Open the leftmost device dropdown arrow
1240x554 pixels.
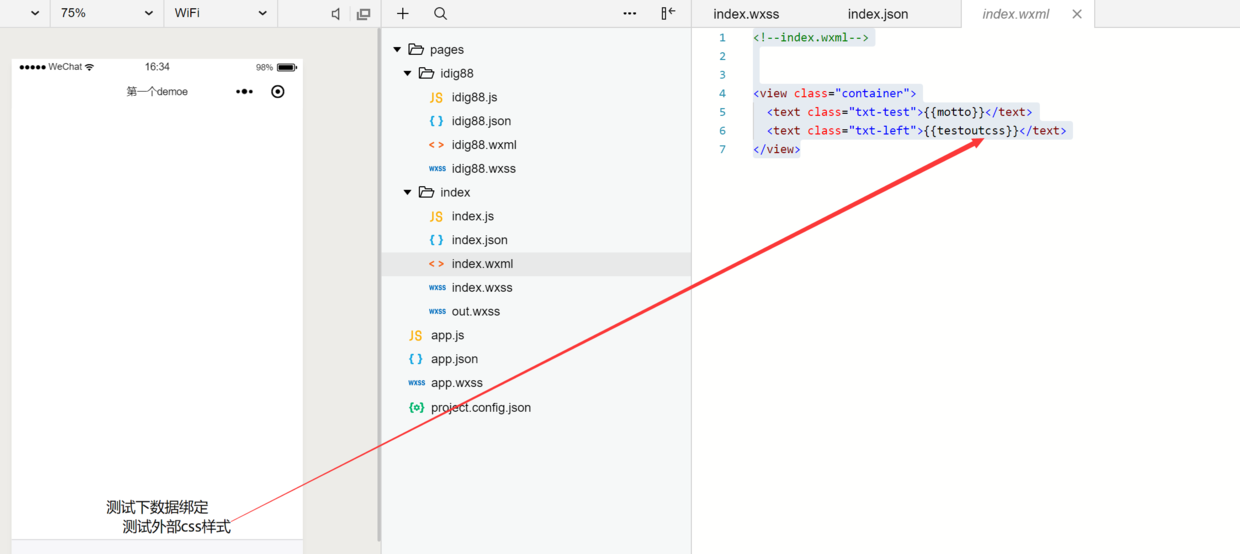35,14
